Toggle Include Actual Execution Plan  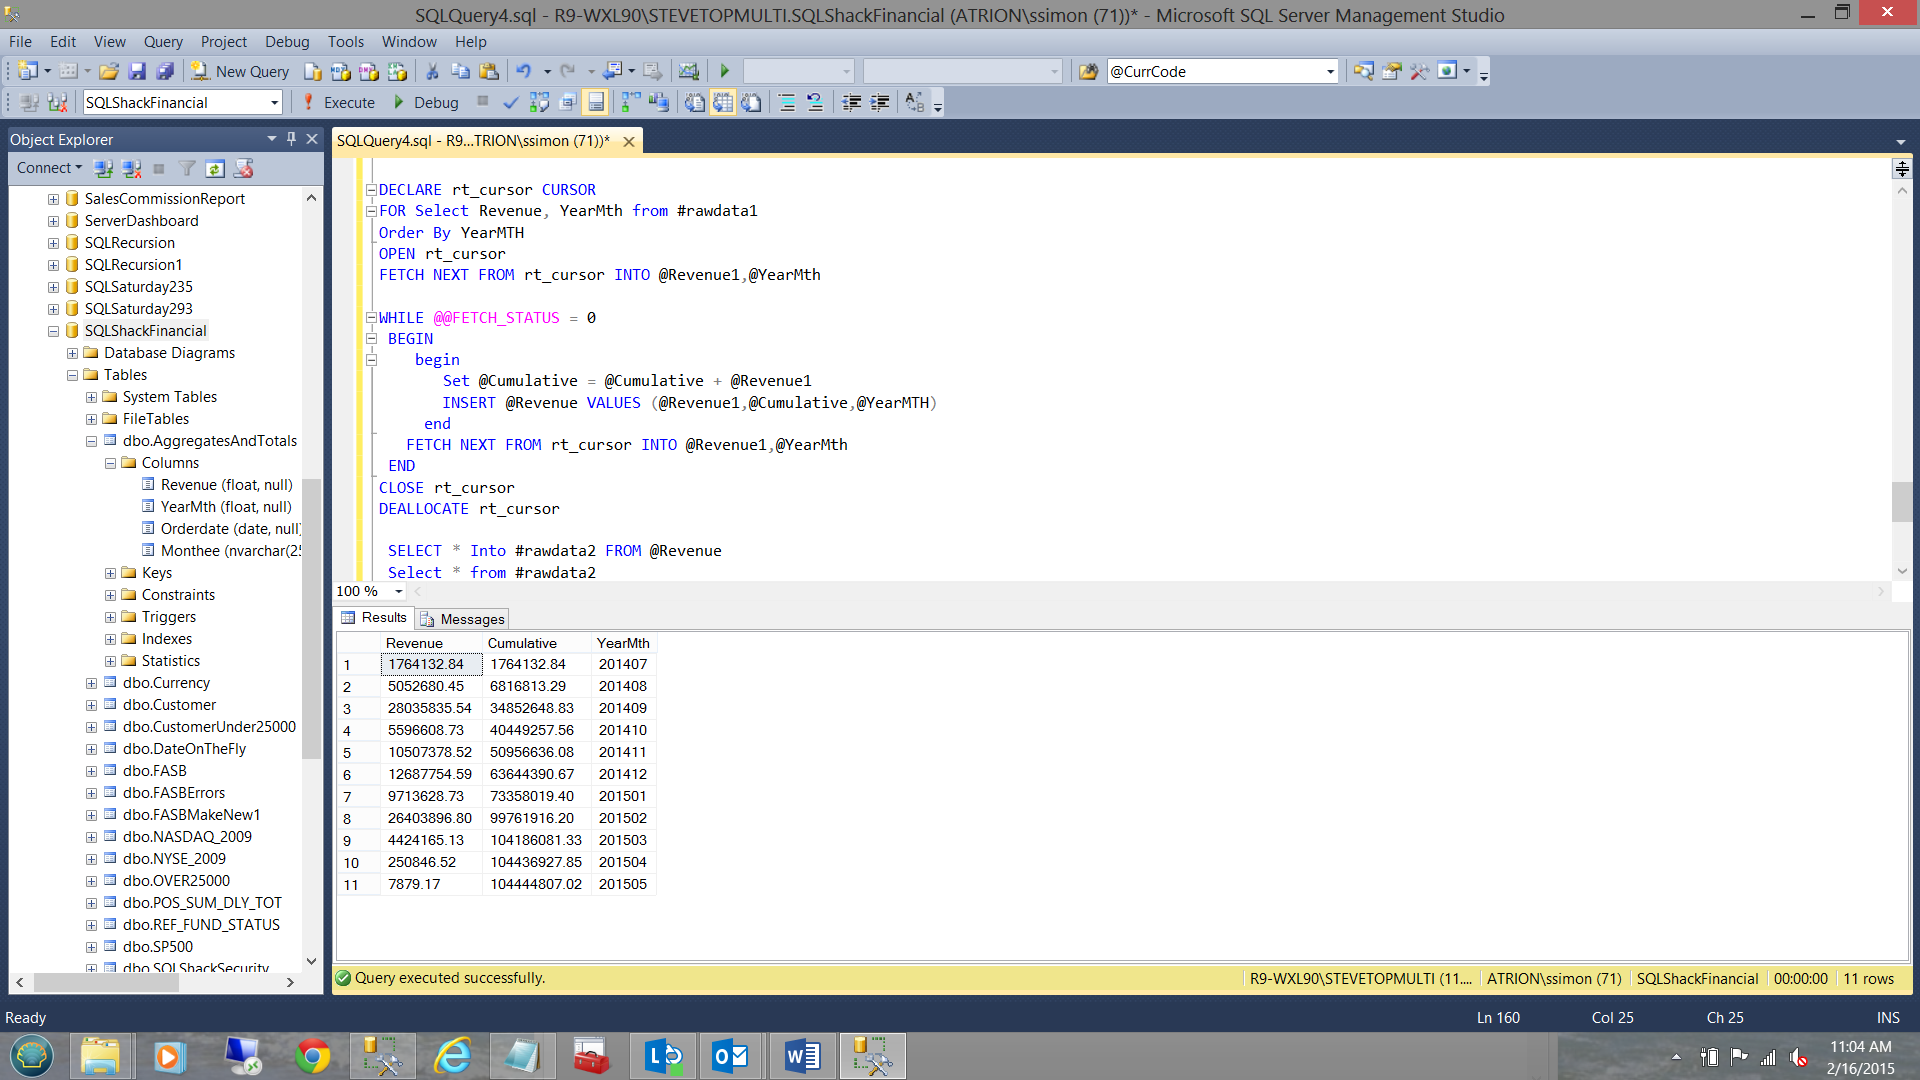(x=630, y=102)
